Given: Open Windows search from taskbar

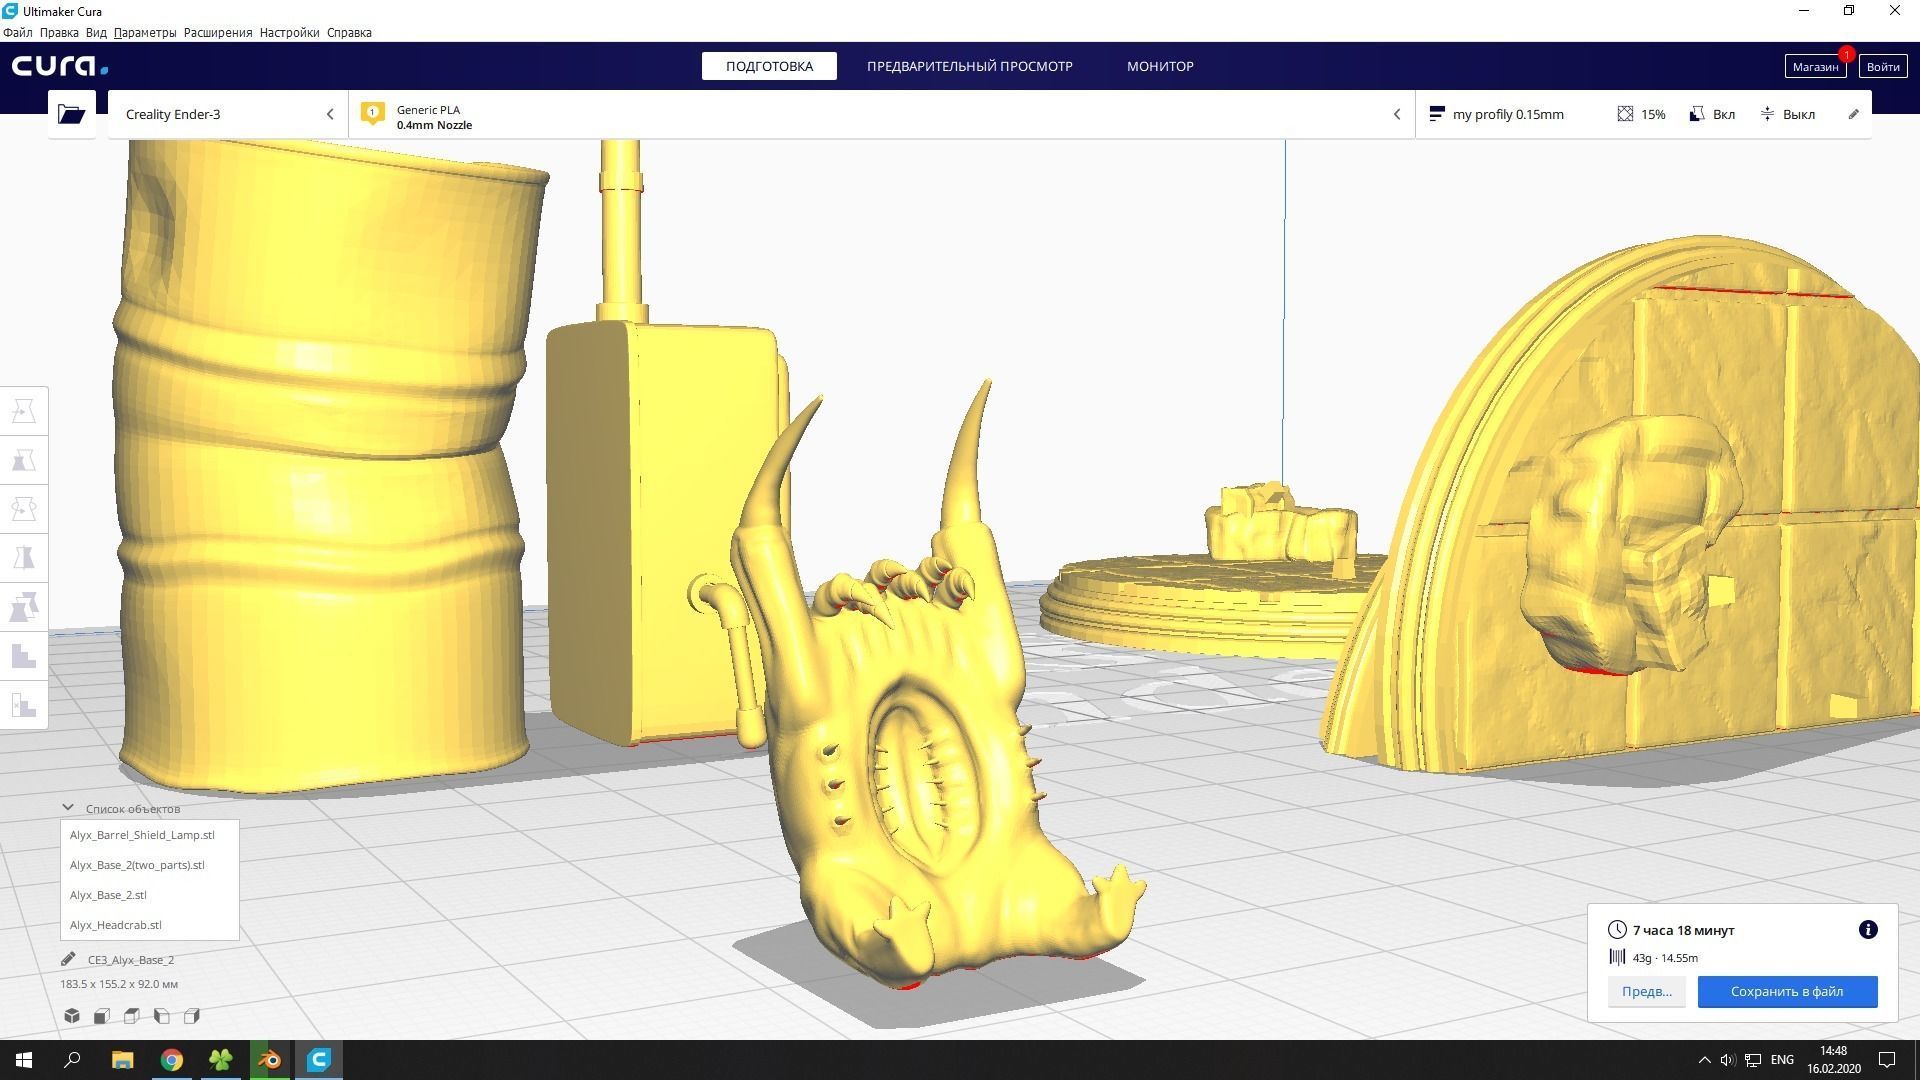Looking at the screenshot, I should [x=72, y=1060].
